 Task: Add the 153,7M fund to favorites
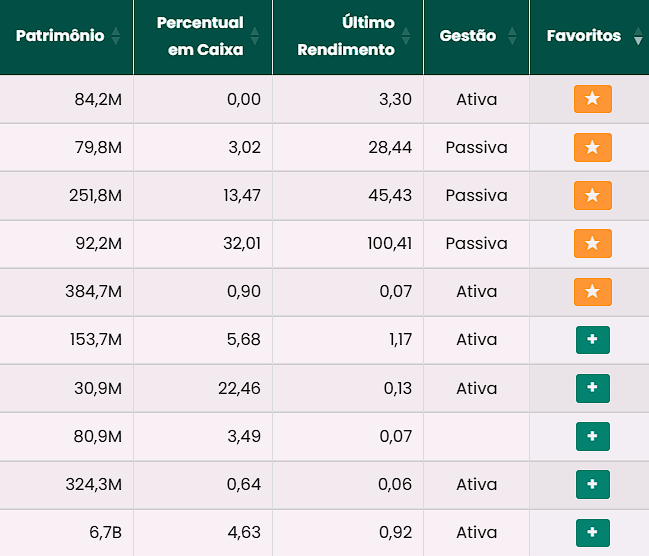[592, 339]
